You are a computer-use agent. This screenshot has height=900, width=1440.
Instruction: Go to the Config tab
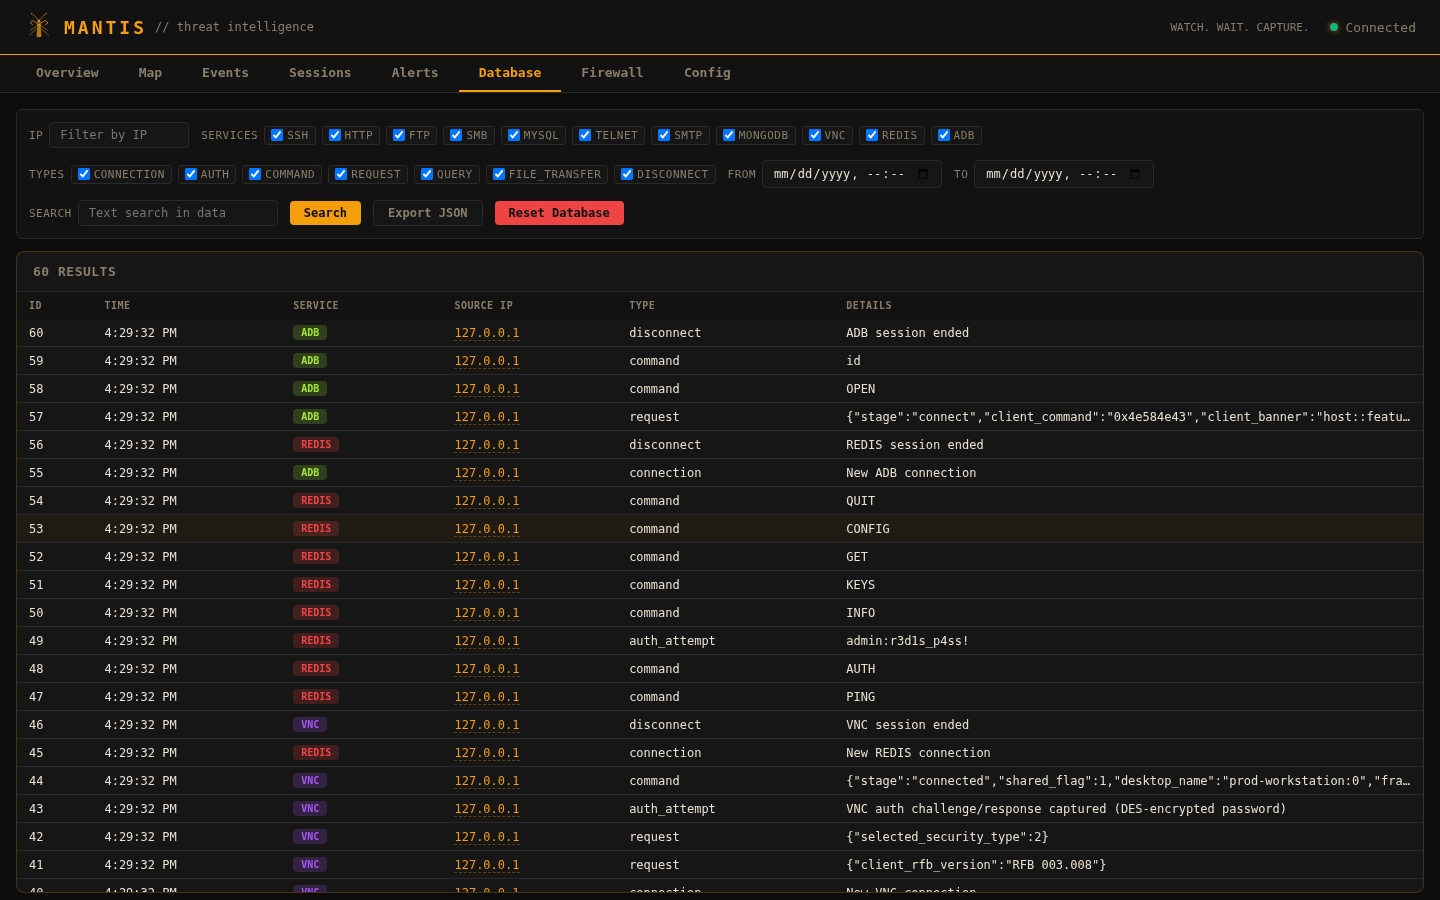pyautogui.click(x=707, y=72)
